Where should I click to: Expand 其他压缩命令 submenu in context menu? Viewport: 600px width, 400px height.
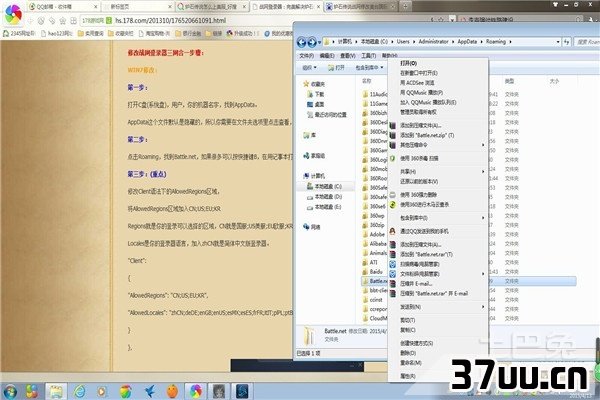click(438, 145)
